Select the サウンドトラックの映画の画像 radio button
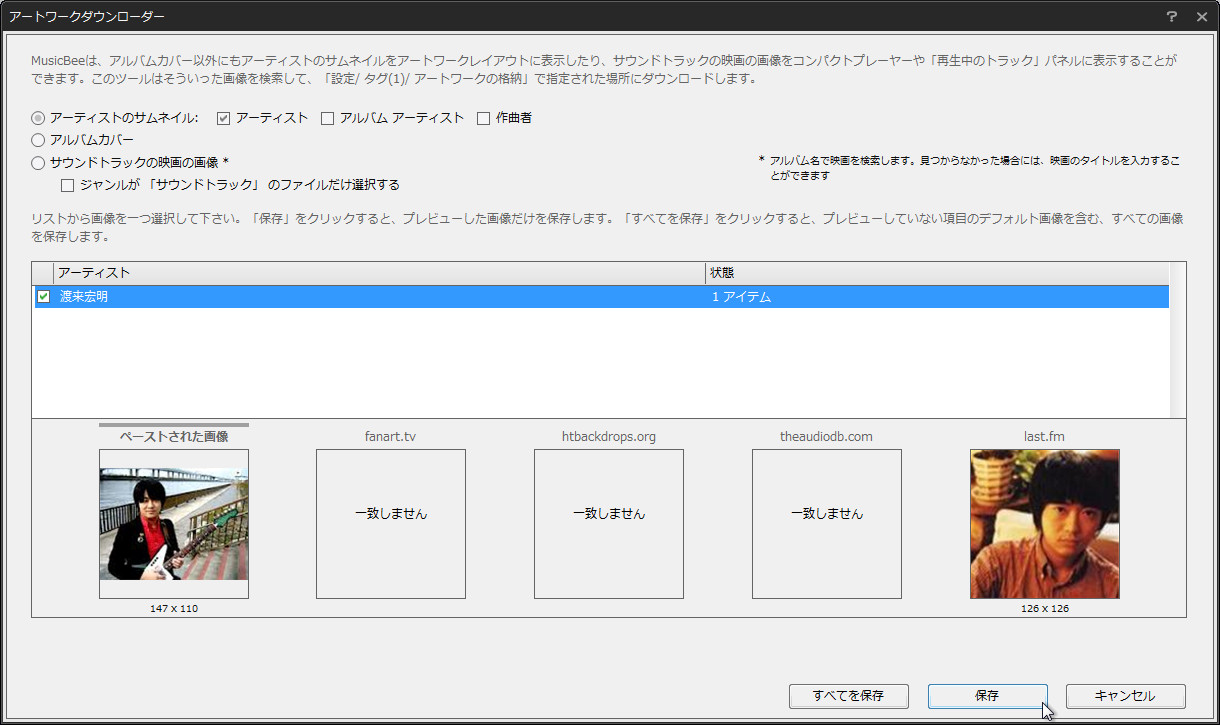 37,162
